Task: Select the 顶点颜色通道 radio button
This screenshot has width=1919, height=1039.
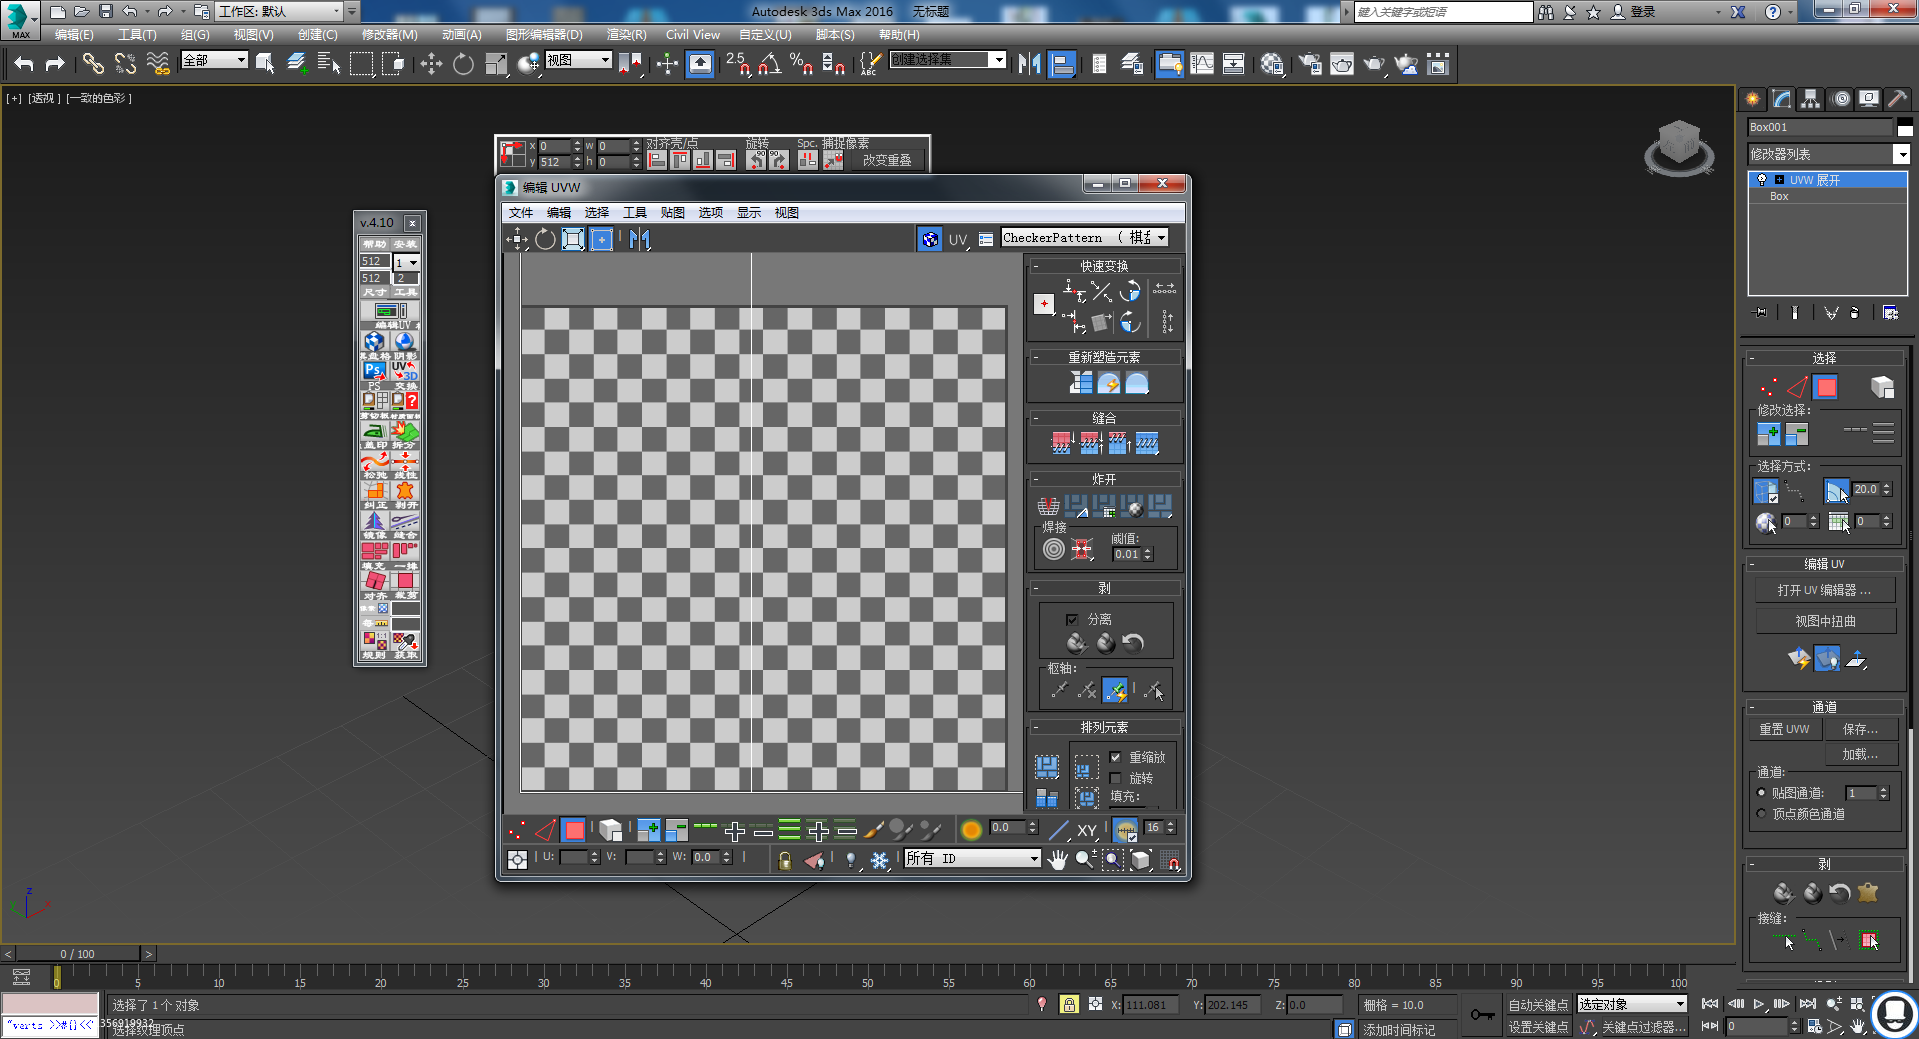Action: [1762, 813]
